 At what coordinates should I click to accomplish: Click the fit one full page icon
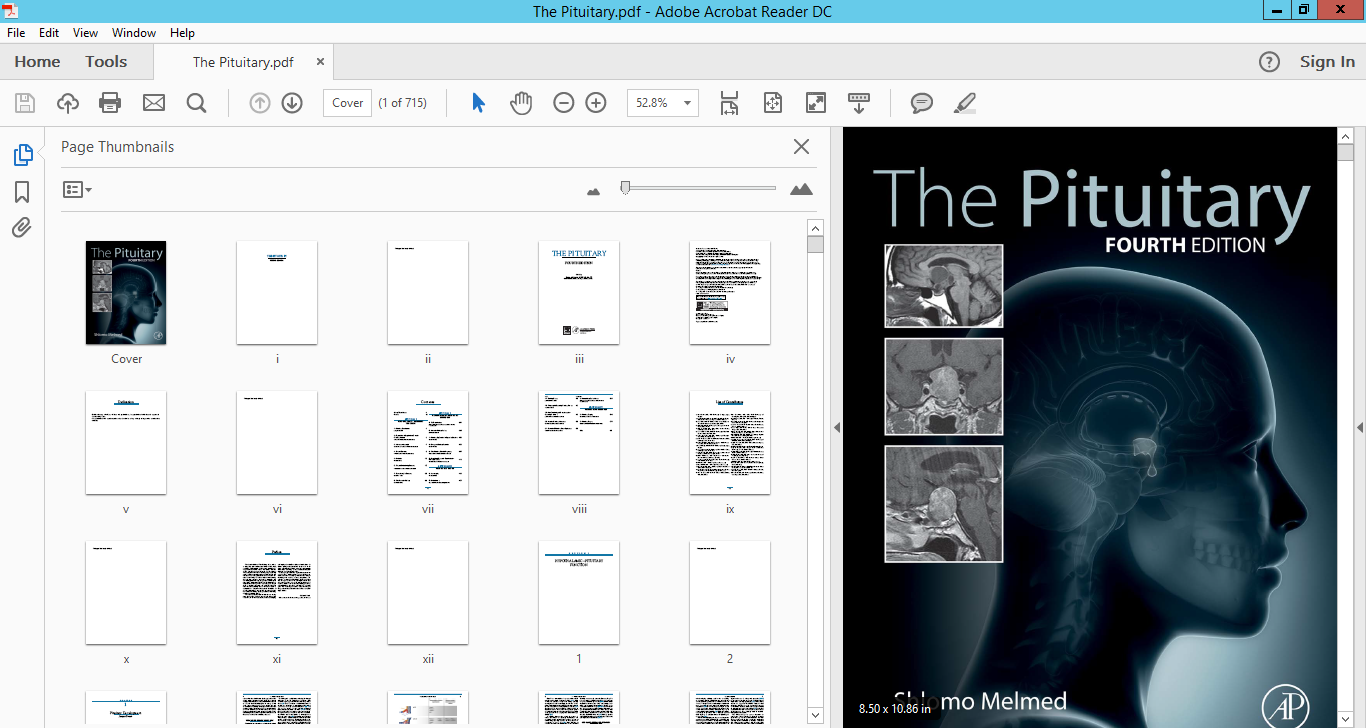pyautogui.click(x=772, y=103)
